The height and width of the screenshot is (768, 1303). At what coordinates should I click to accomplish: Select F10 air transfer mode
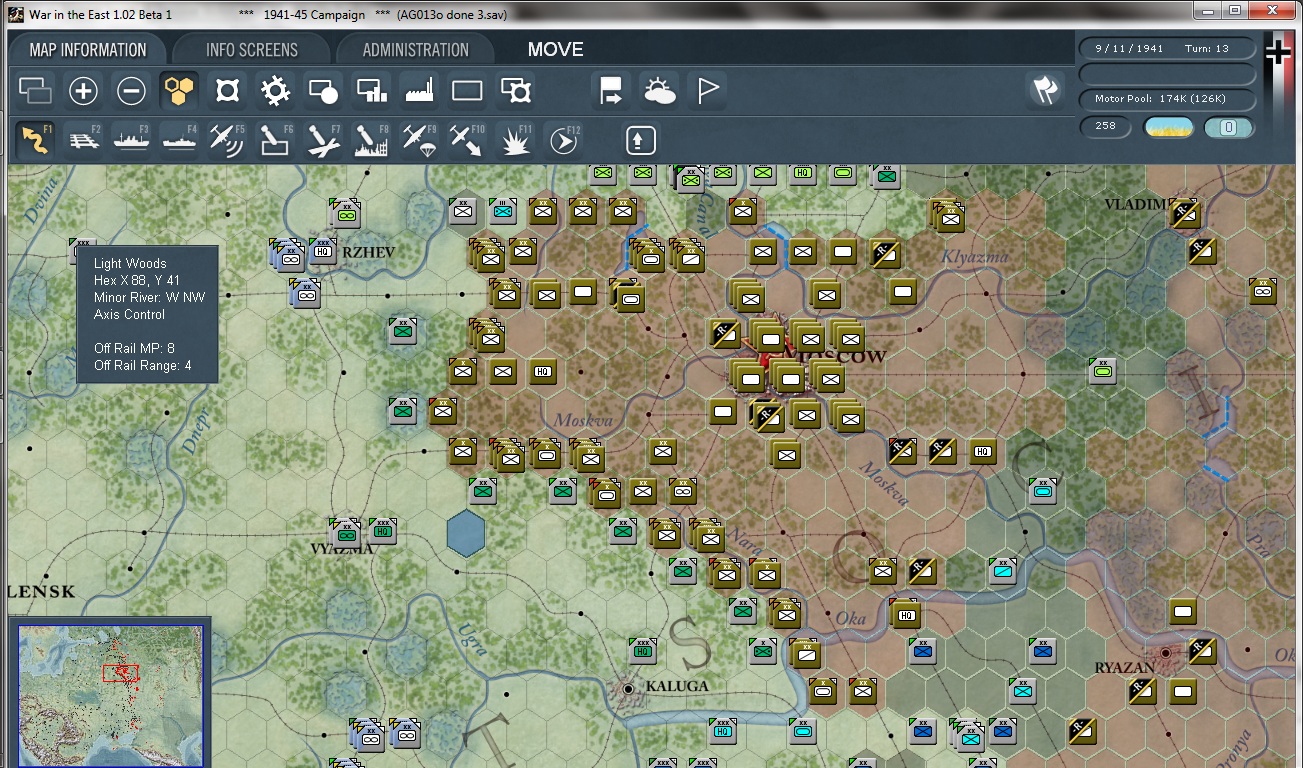point(468,140)
